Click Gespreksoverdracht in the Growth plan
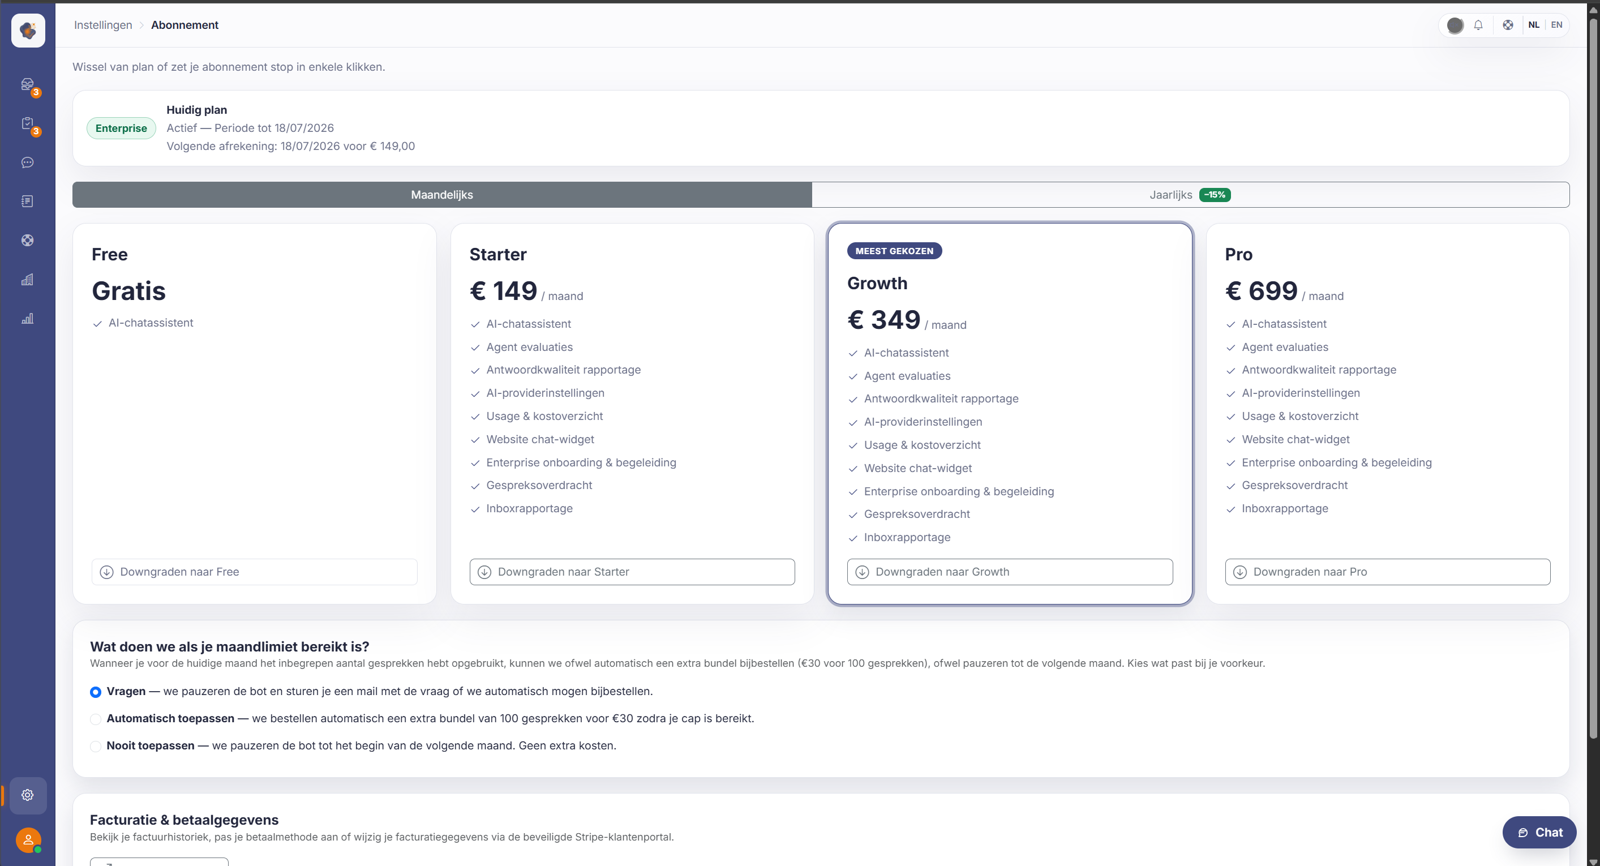 [x=917, y=514]
